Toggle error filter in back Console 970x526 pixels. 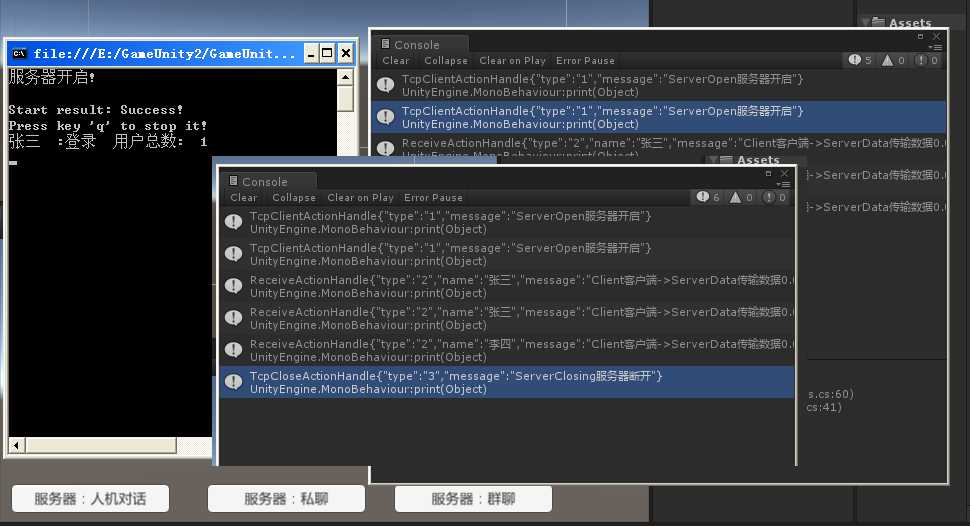(927, 60)
